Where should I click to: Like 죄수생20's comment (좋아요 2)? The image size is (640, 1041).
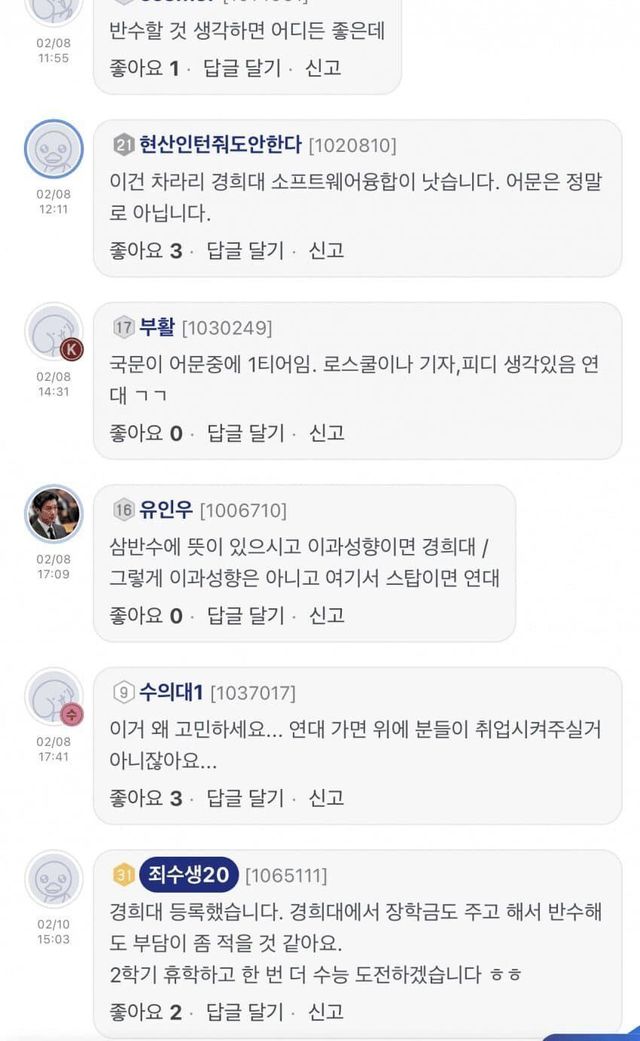(x=145, y=1011)
